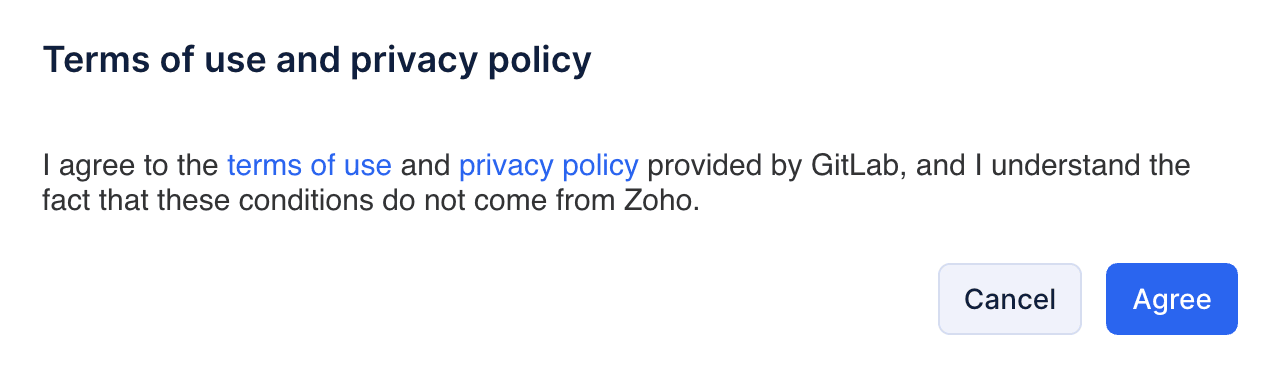Follow the blue 'privacy policy' hyperlink
This screenshot has width=1280, height=374.
pyautogui.click(x=548, y=165)
